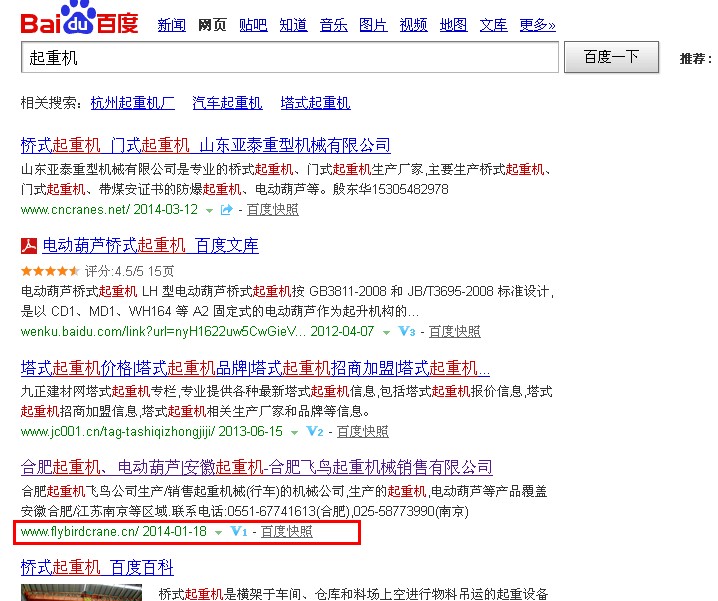Click URL text www.cncranes.net/ 2014-03-12
Screen dimensions: 718x601
(109, 210)
